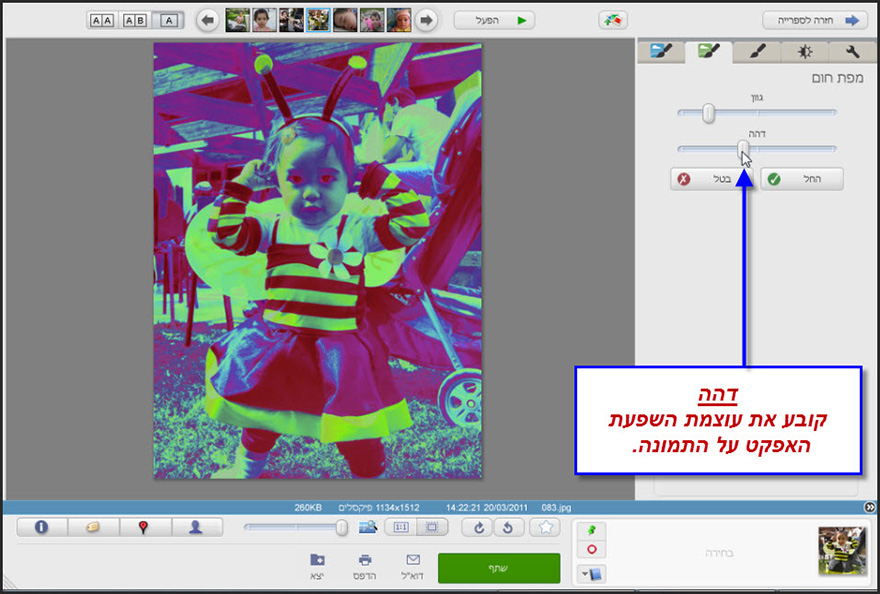Viewport: 880px width, 594px height.
Task: Click the yellow tag label icon
Action: 95,527
